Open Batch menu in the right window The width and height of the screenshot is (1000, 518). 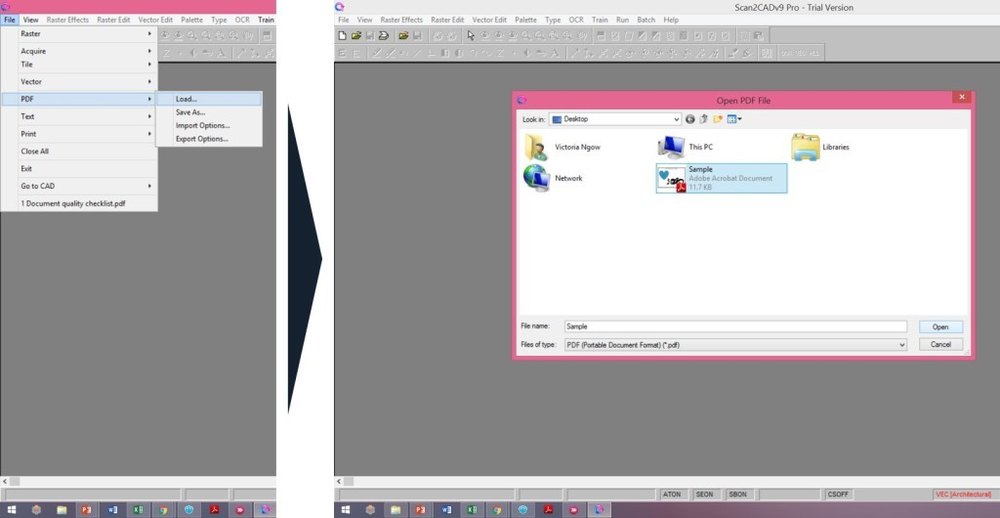tap(646, 20)
